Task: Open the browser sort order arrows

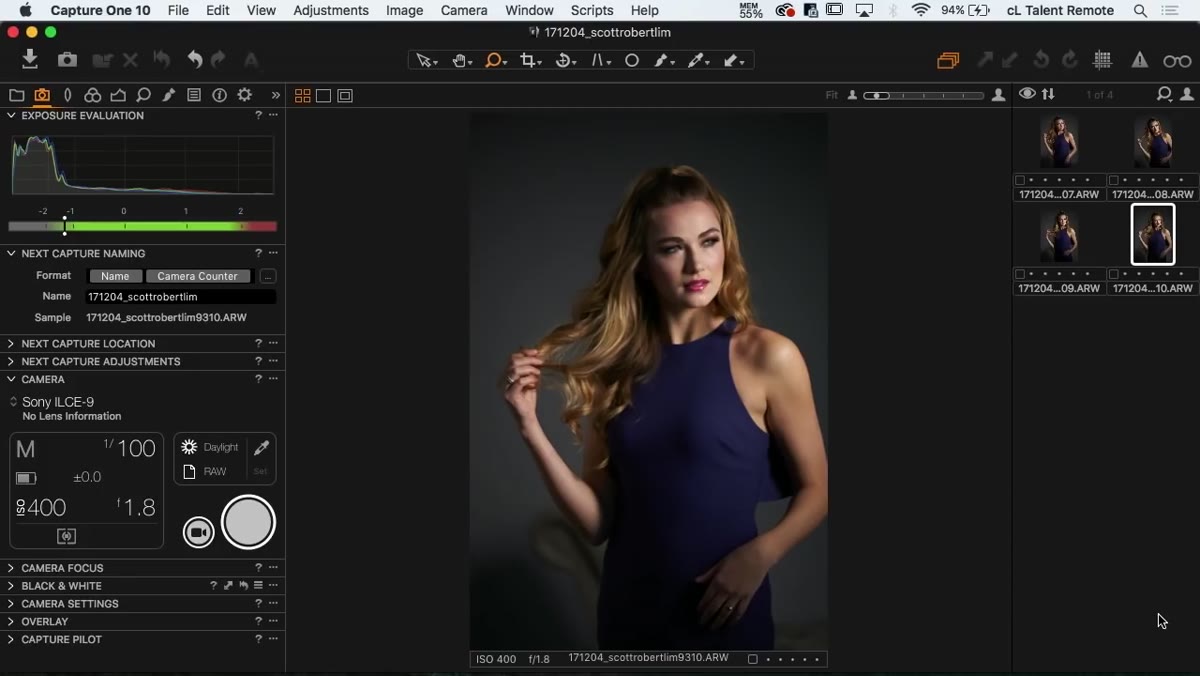Action: (1048, 94)
